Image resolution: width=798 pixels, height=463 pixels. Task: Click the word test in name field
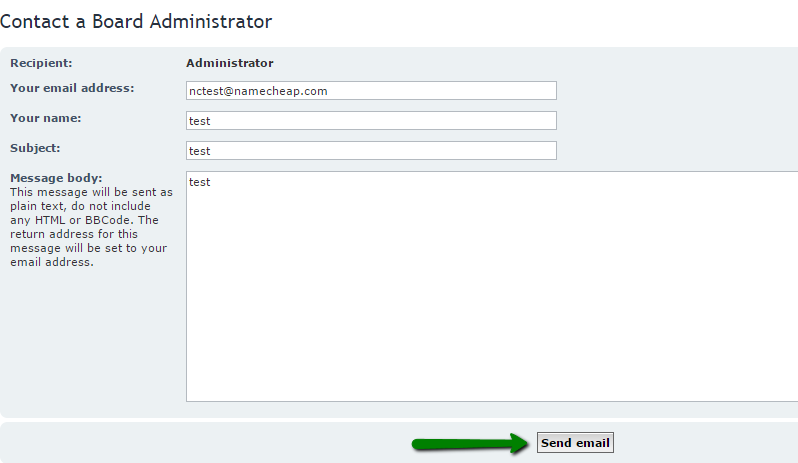(200, 121)
